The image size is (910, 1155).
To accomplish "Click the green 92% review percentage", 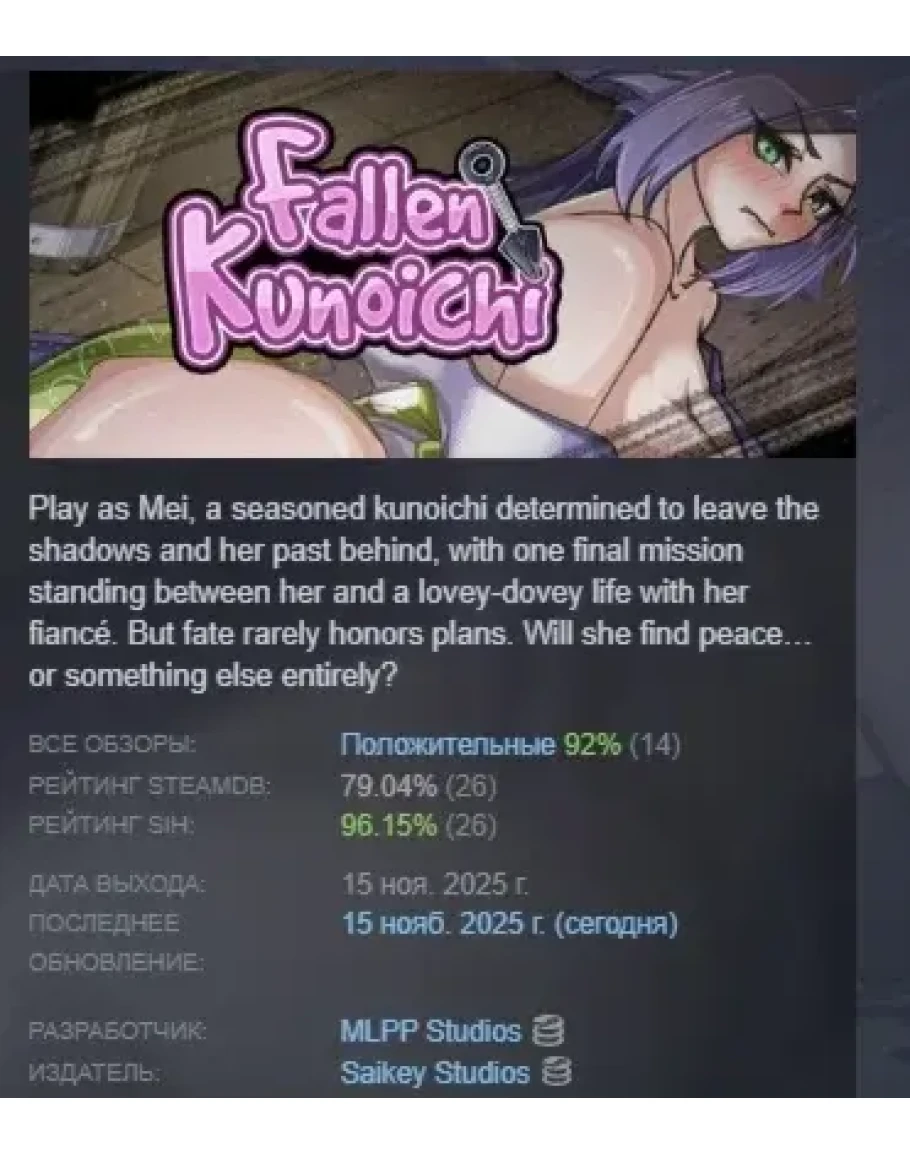I will [x=592, y=745].
